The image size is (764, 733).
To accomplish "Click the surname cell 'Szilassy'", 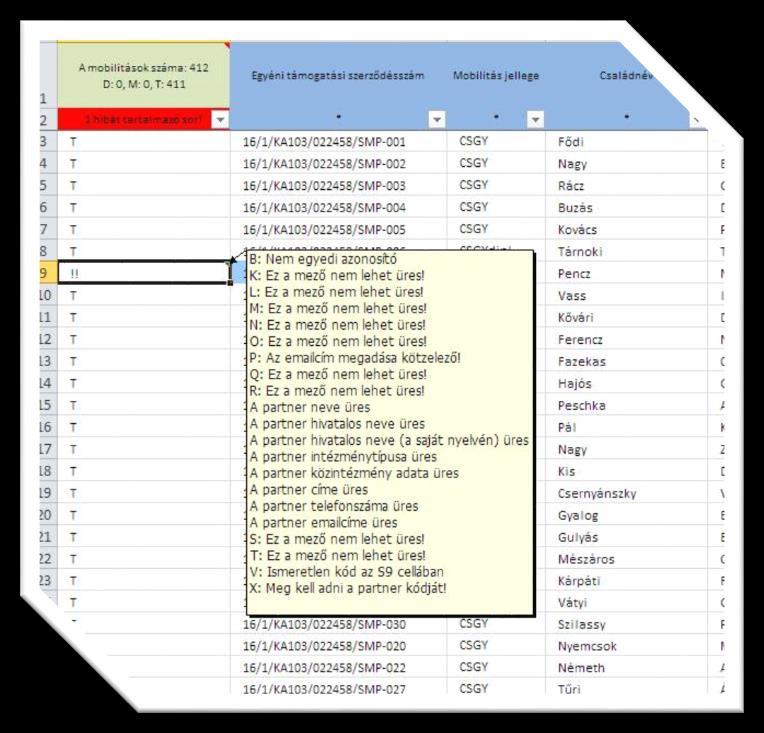I will pos(626,624).
